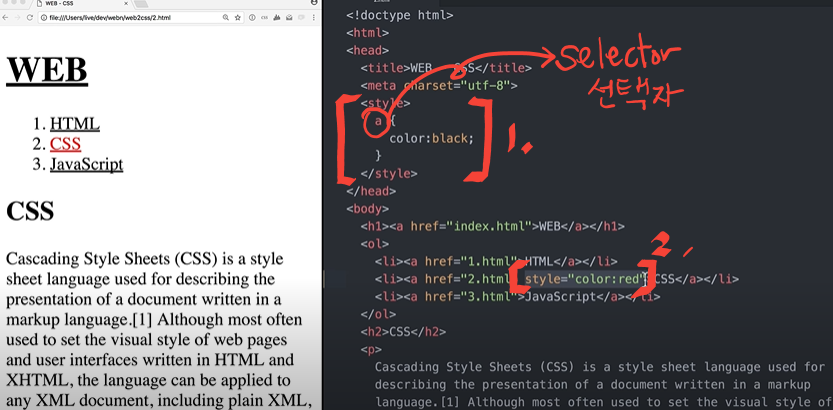Click the profile avatar icon in Chrome
The height and width of the screenshot is (410, 833).
coord(314,2)
